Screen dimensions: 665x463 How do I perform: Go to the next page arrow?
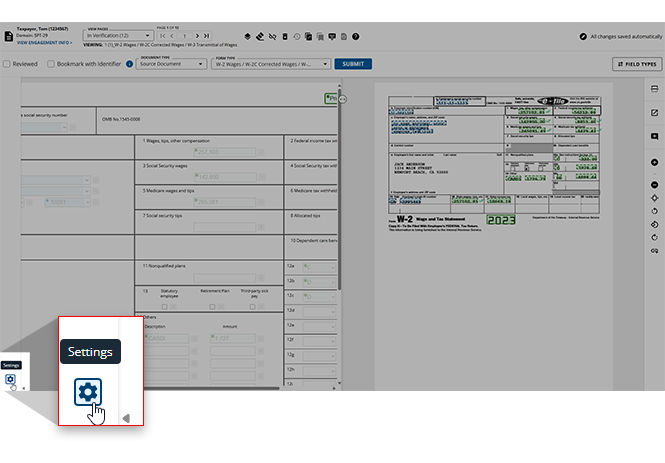[x=197, y=36]
